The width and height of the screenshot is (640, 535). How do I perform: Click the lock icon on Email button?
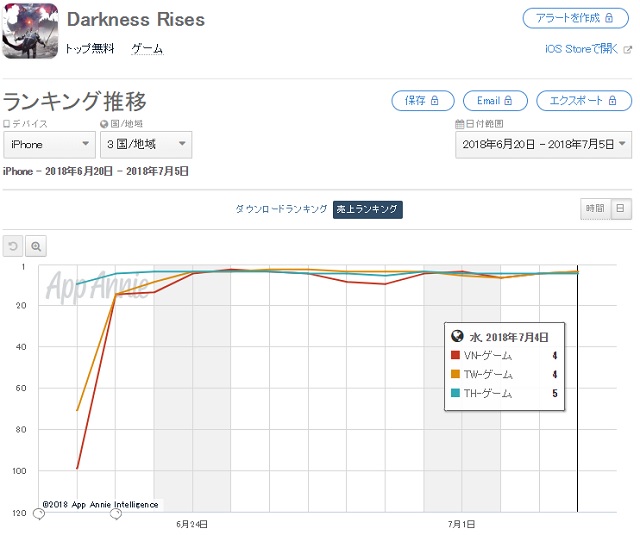coord(510,101)
